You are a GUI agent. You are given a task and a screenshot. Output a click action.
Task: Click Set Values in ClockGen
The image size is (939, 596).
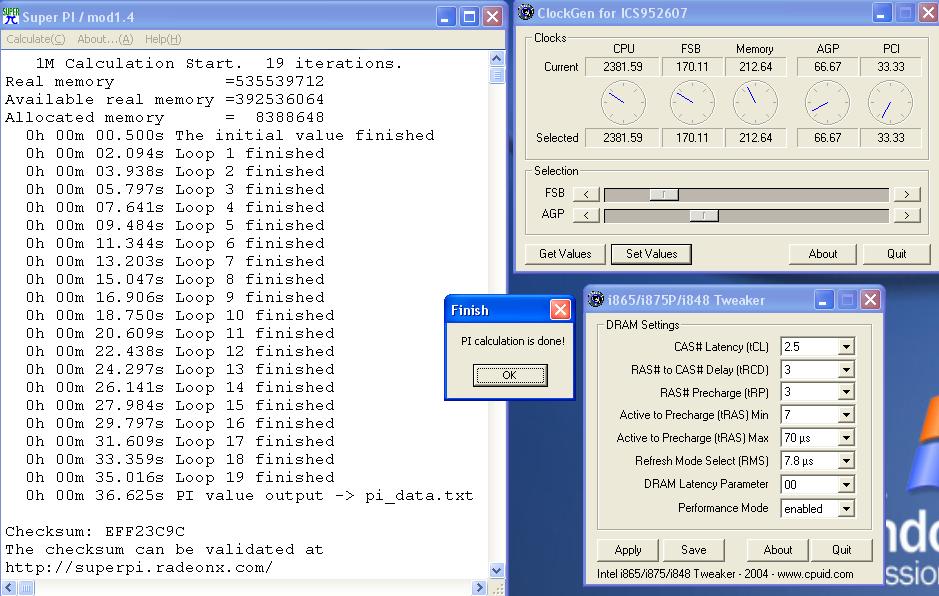coord(651,254)
